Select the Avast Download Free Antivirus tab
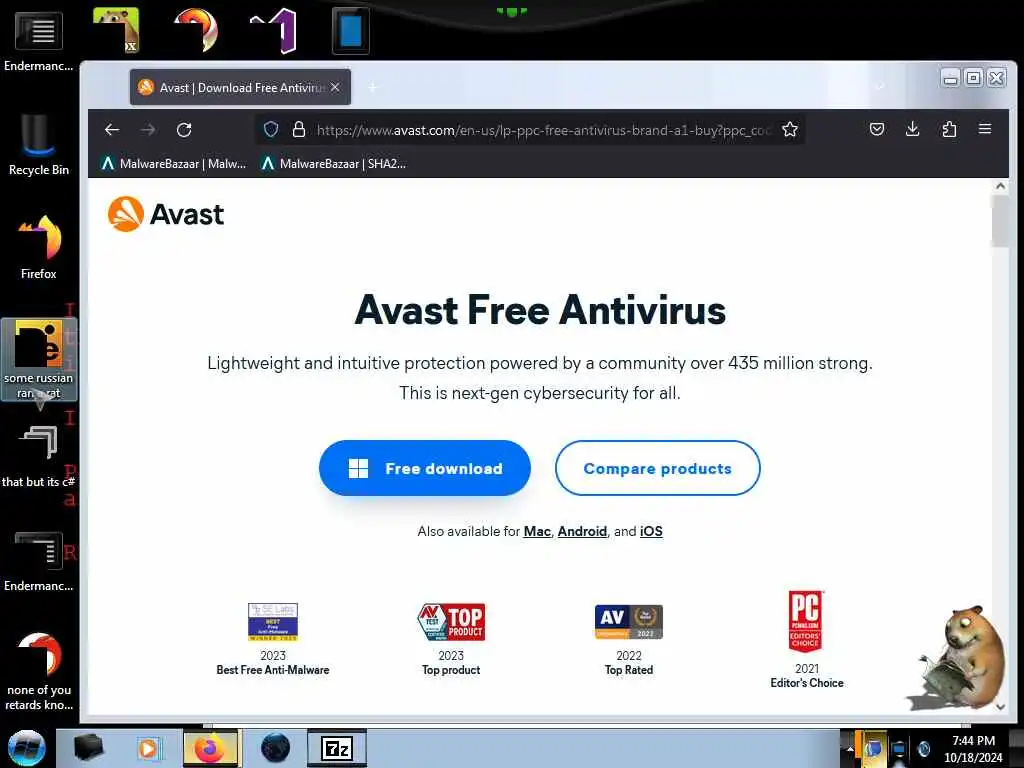 240,88
